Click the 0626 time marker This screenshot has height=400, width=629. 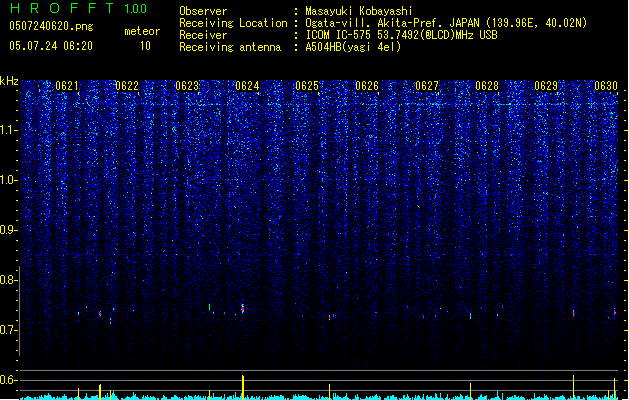click(367, 86)
